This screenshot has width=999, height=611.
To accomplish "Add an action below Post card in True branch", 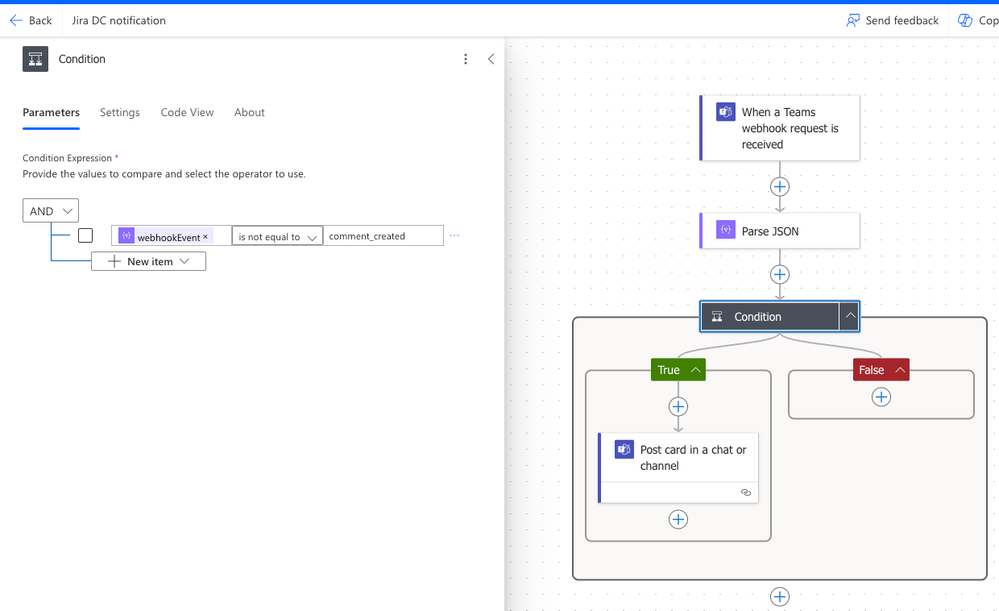I will click(x=678, y=519).
